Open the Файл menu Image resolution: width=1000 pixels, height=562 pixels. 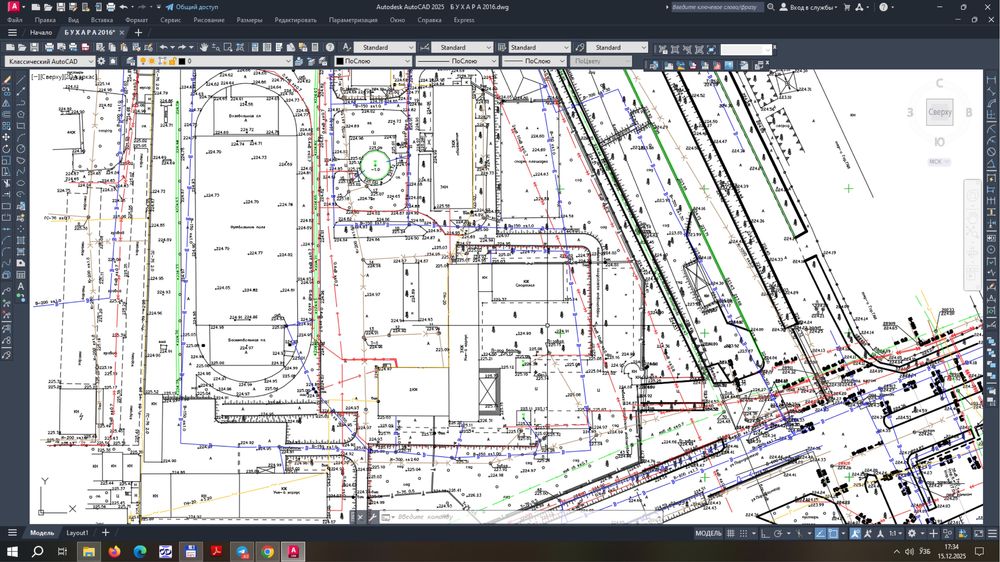(15, 20)
